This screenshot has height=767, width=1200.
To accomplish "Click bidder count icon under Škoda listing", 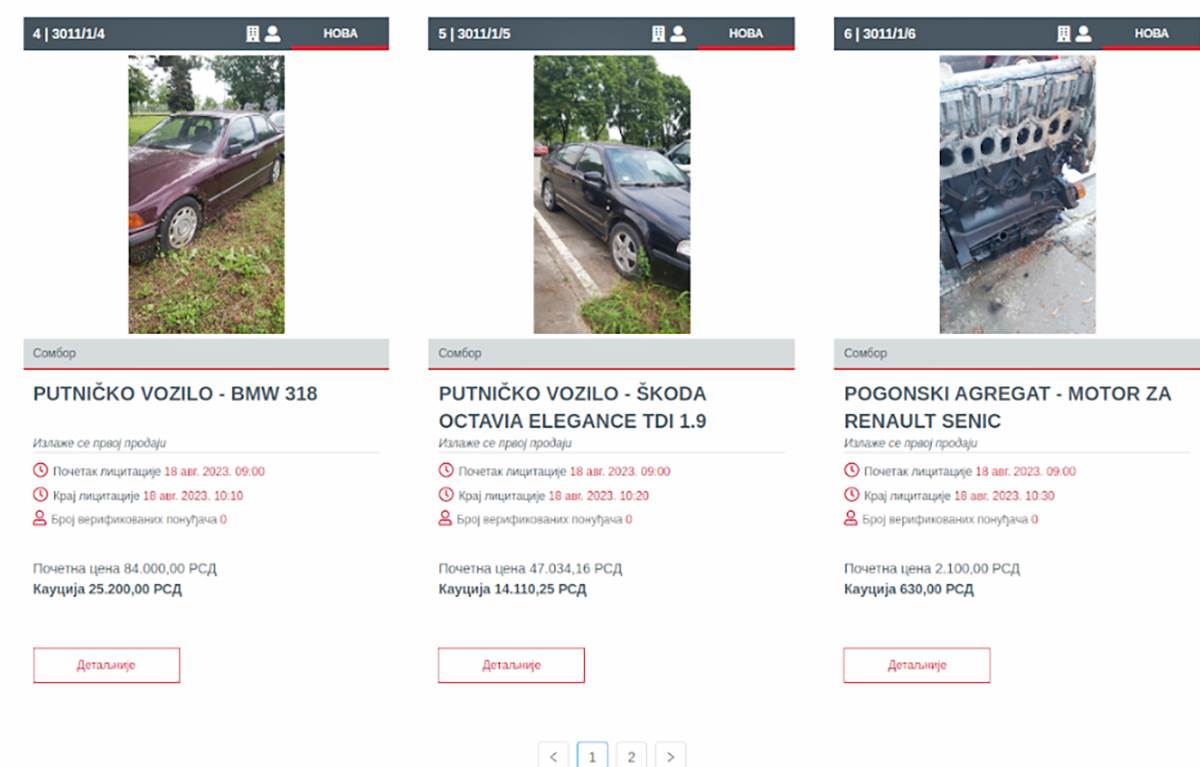I will (446, 518).
